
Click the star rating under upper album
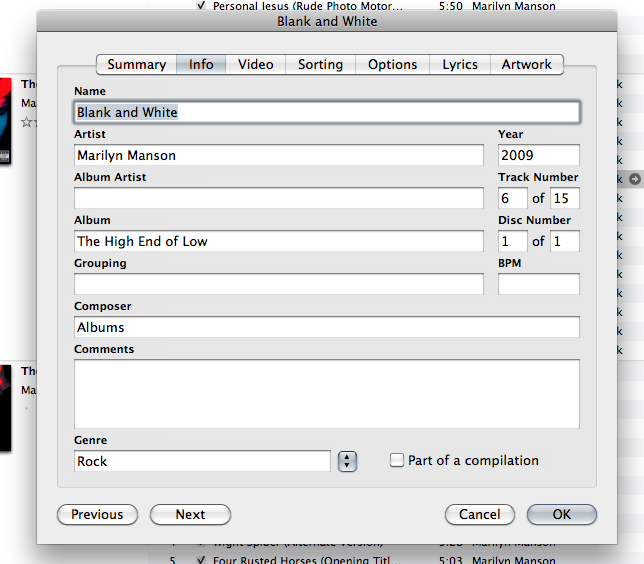[x=28, y=122]
